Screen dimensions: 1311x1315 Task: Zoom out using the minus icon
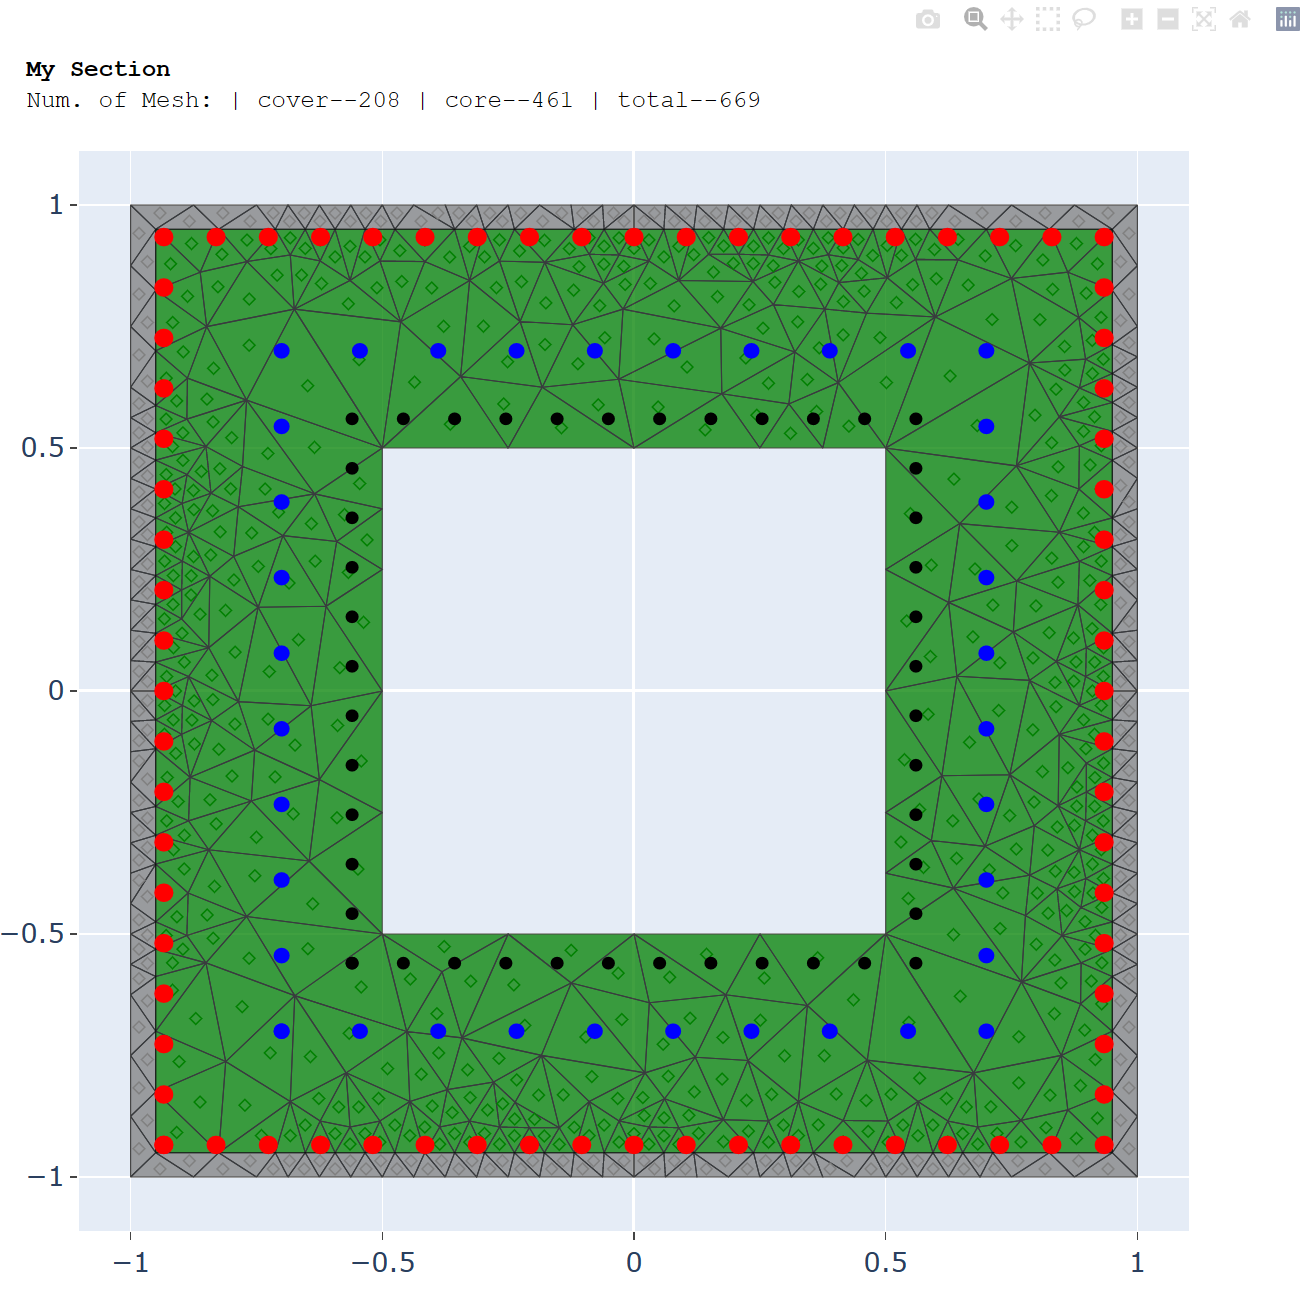pyautogui.click(x=1167, y=20)
